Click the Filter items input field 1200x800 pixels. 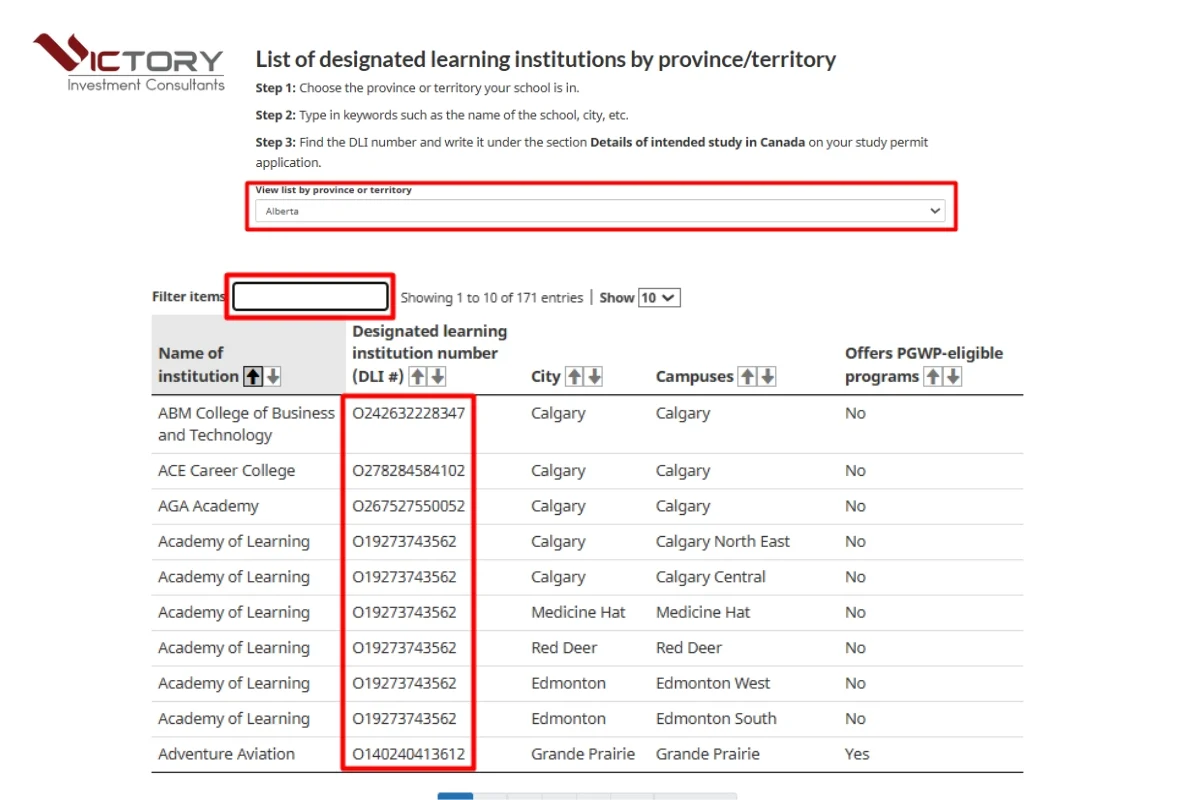coord(310,296)
